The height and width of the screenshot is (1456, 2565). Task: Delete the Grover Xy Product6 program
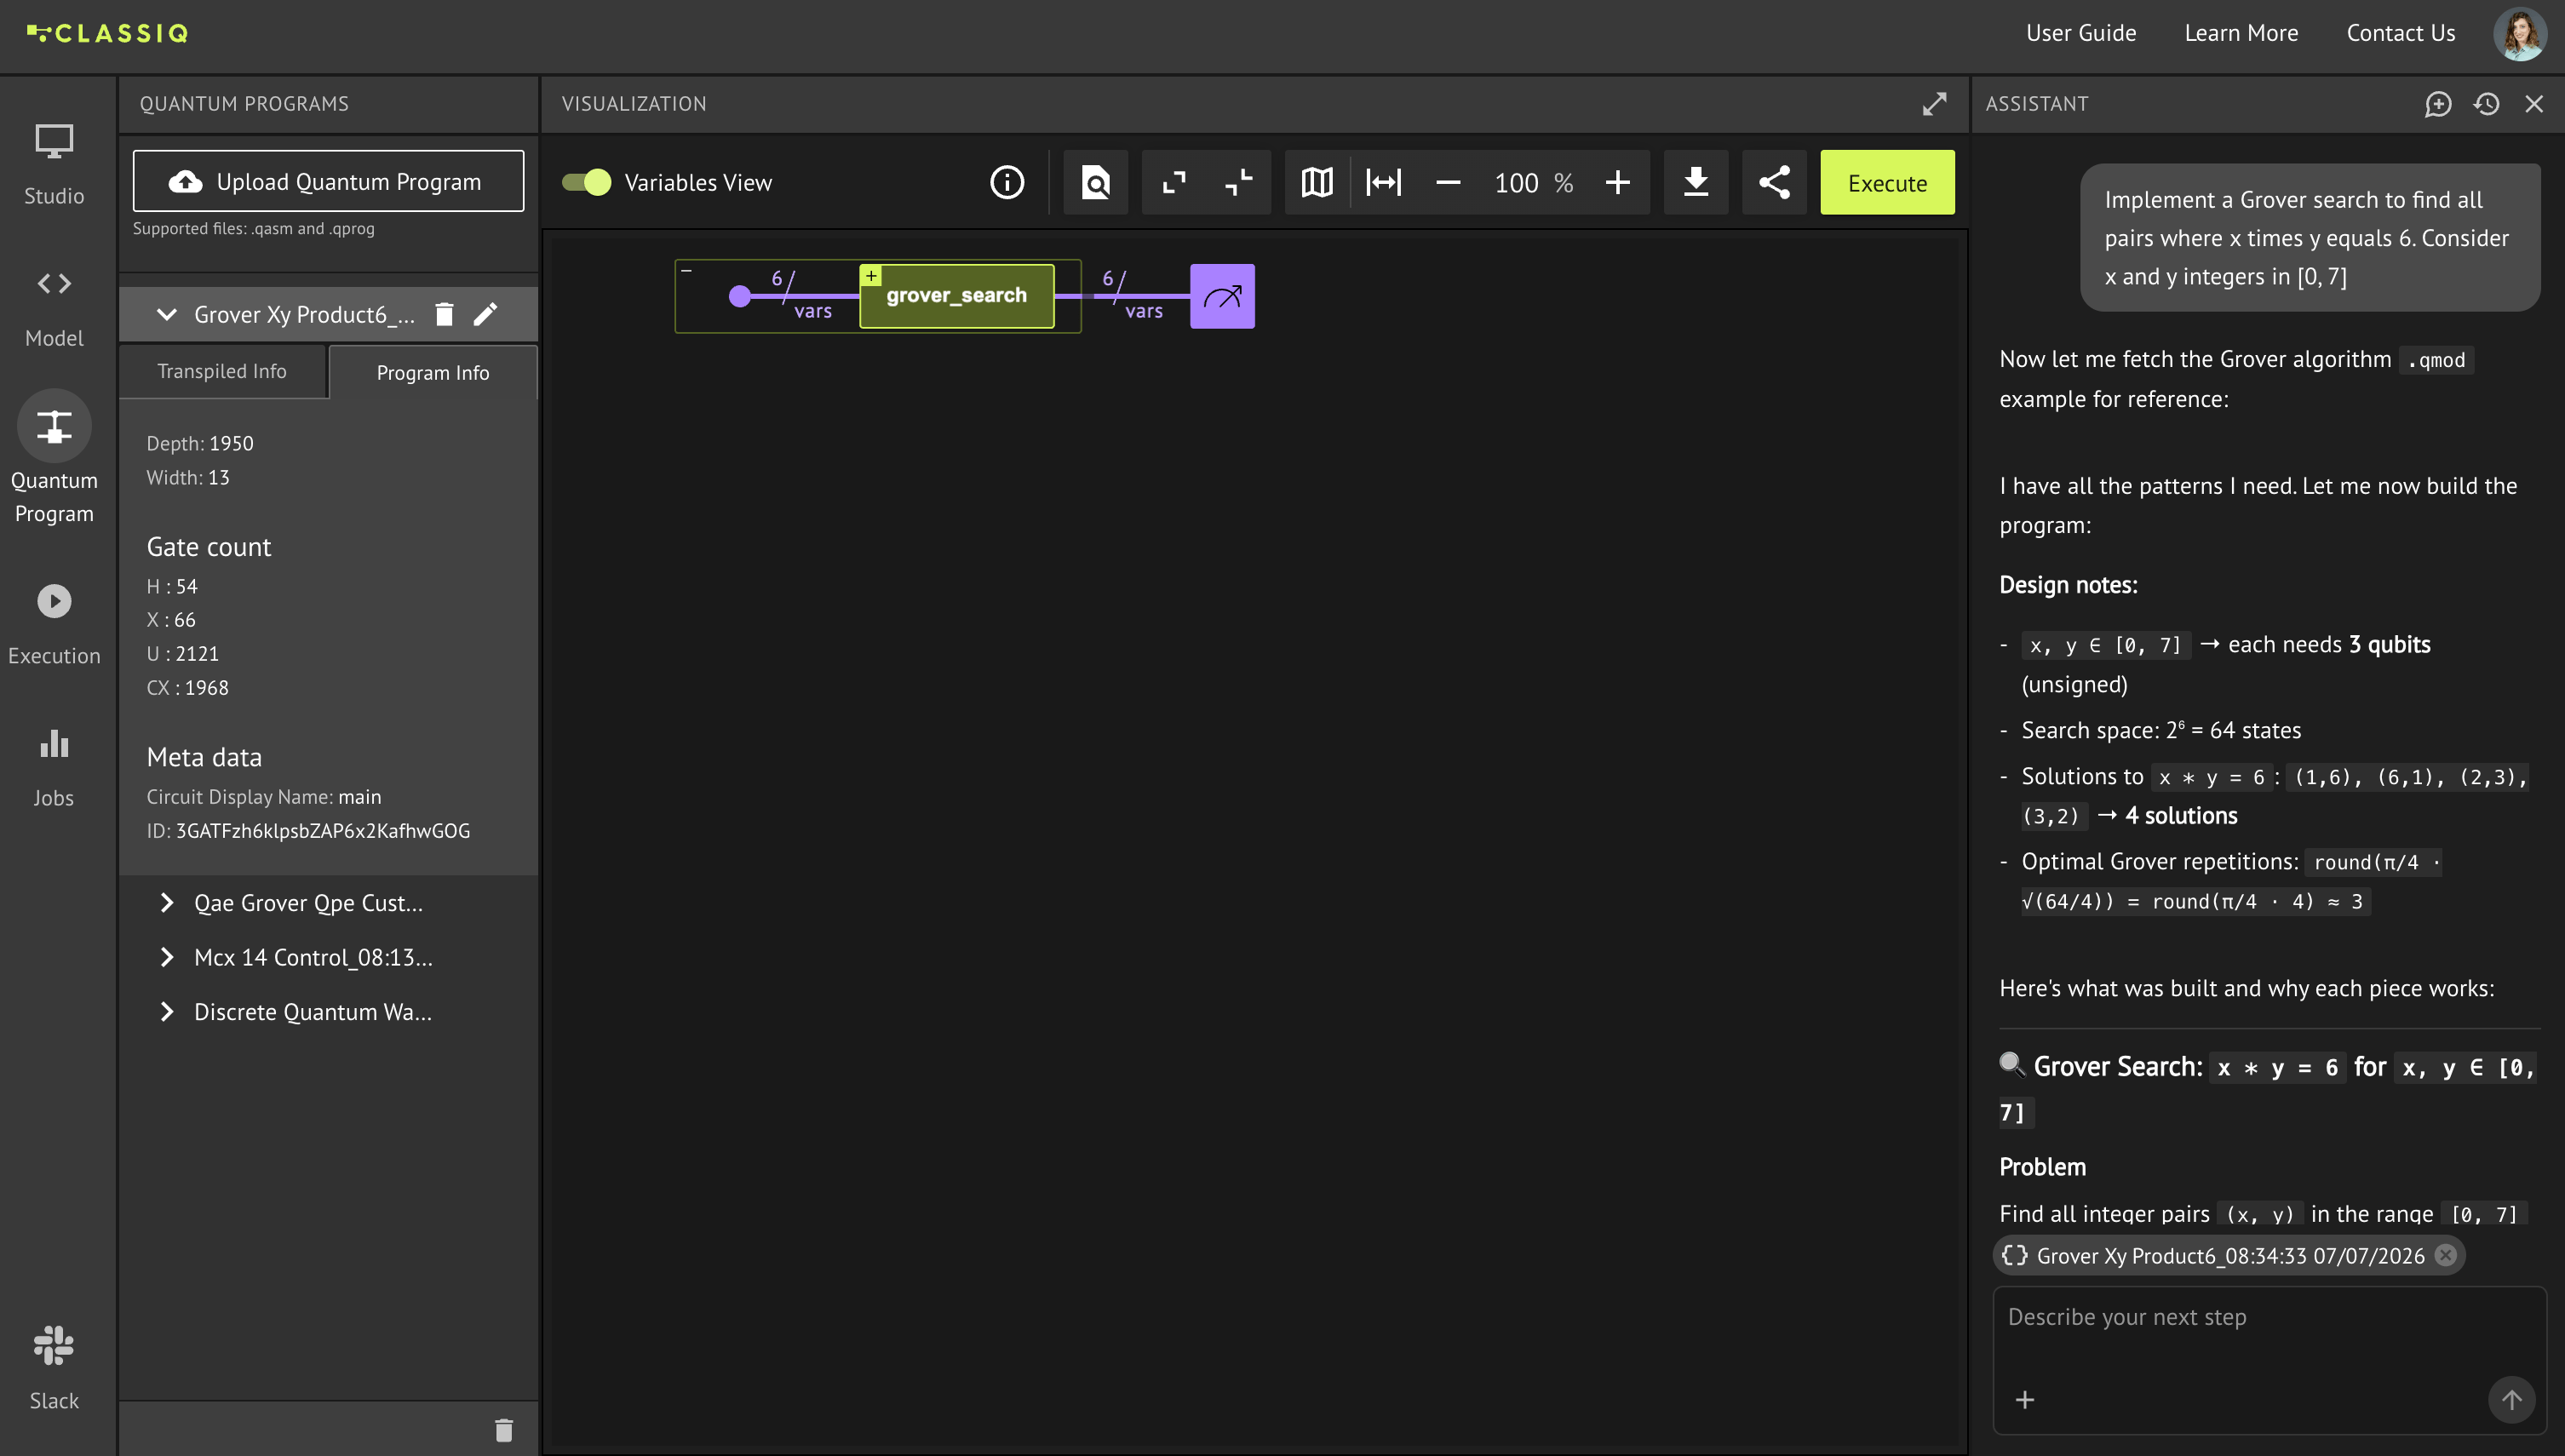pos(444,315)
